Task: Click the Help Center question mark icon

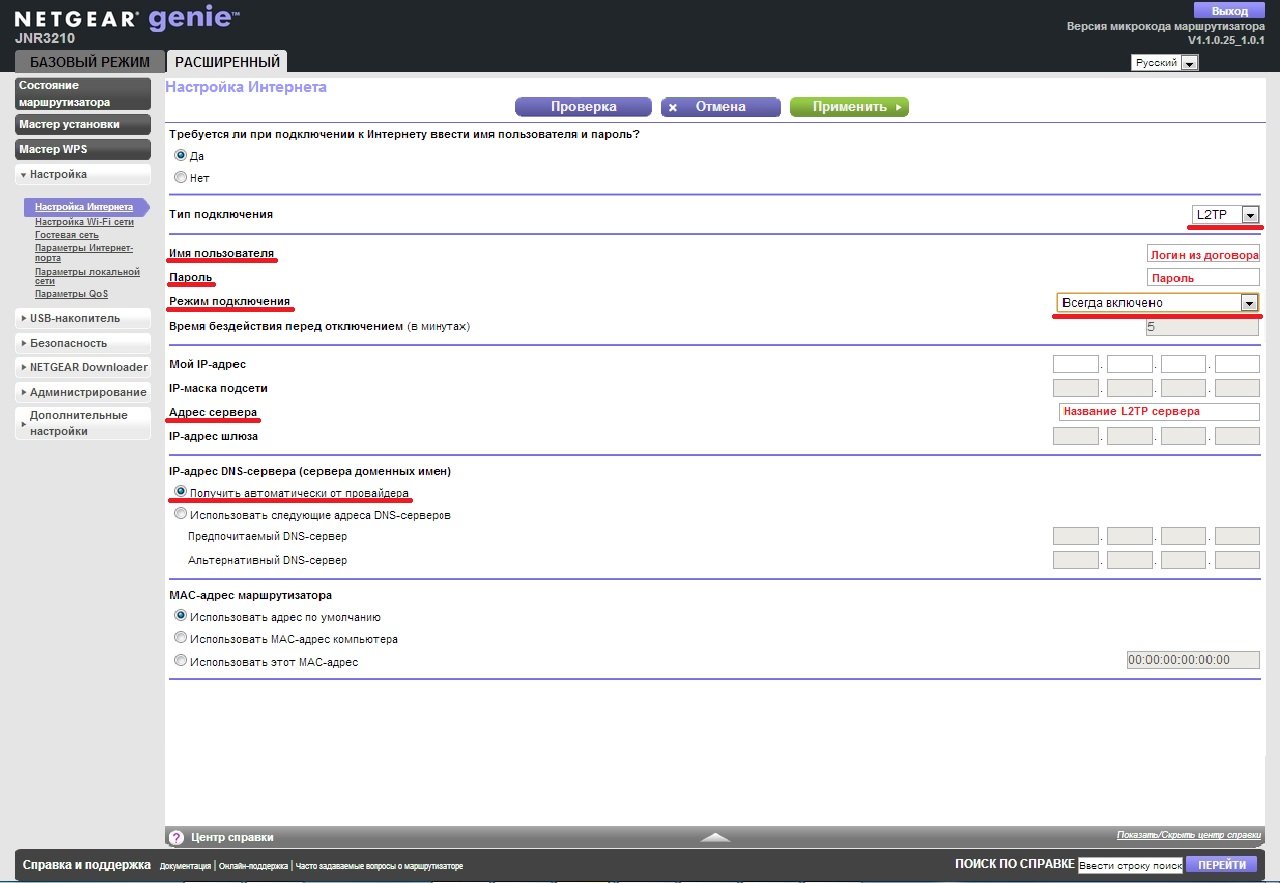Action: click(176, 837)
